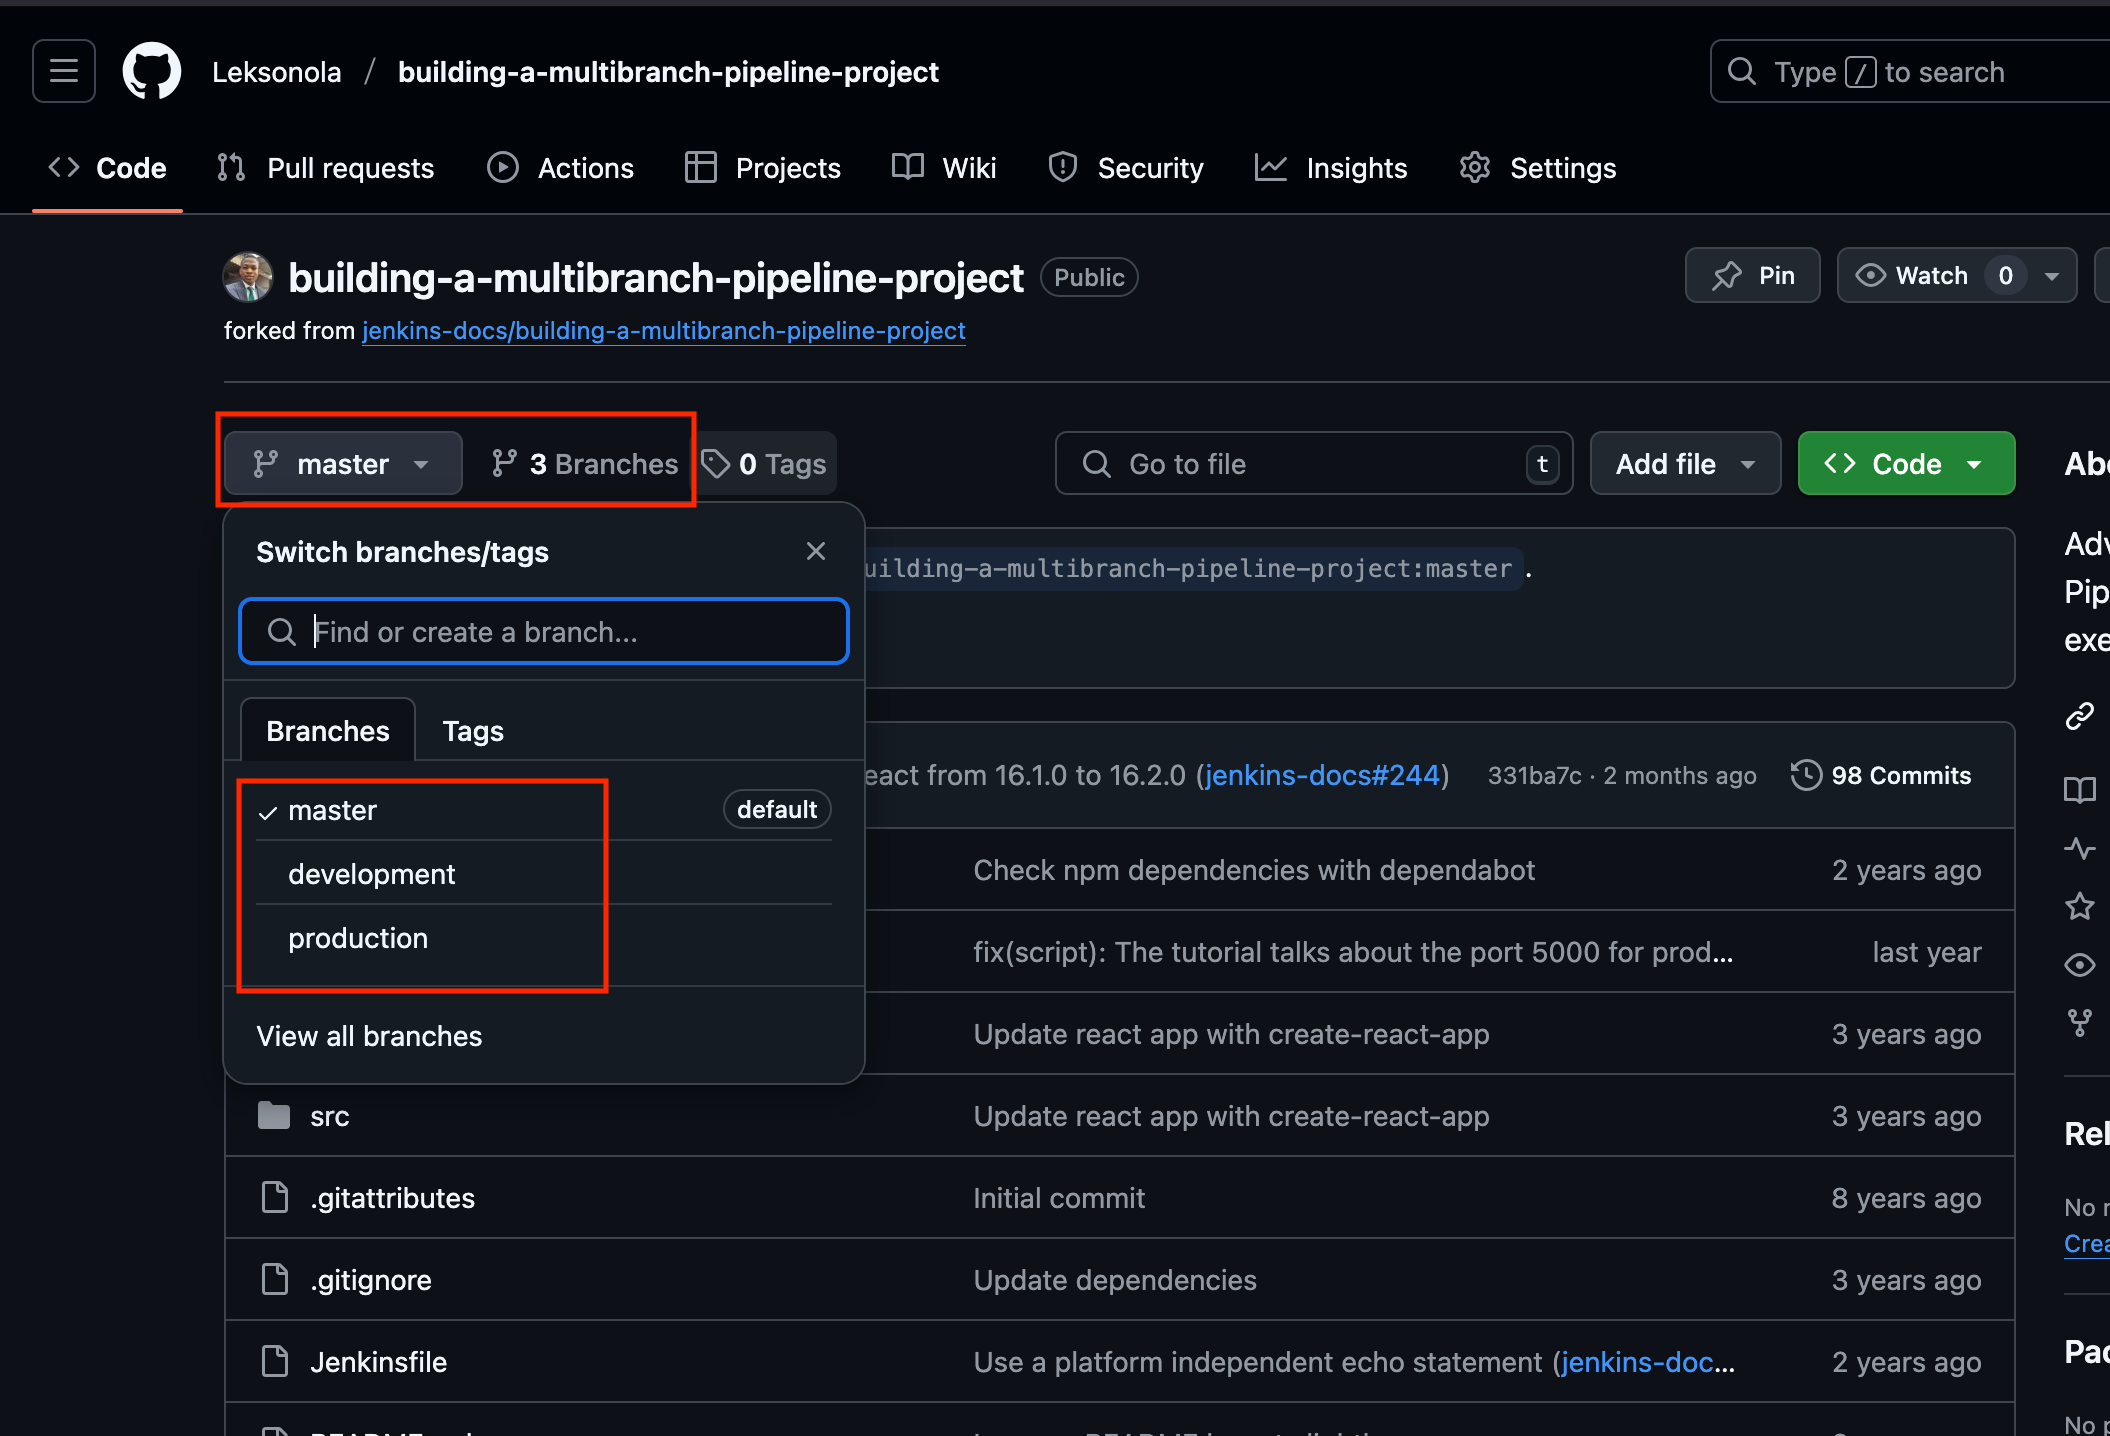This screenshot has height=1436, width=2110.
Task: Open the green Code clone dropdown
Action: pyautogui.click(x=1906, y=464)
